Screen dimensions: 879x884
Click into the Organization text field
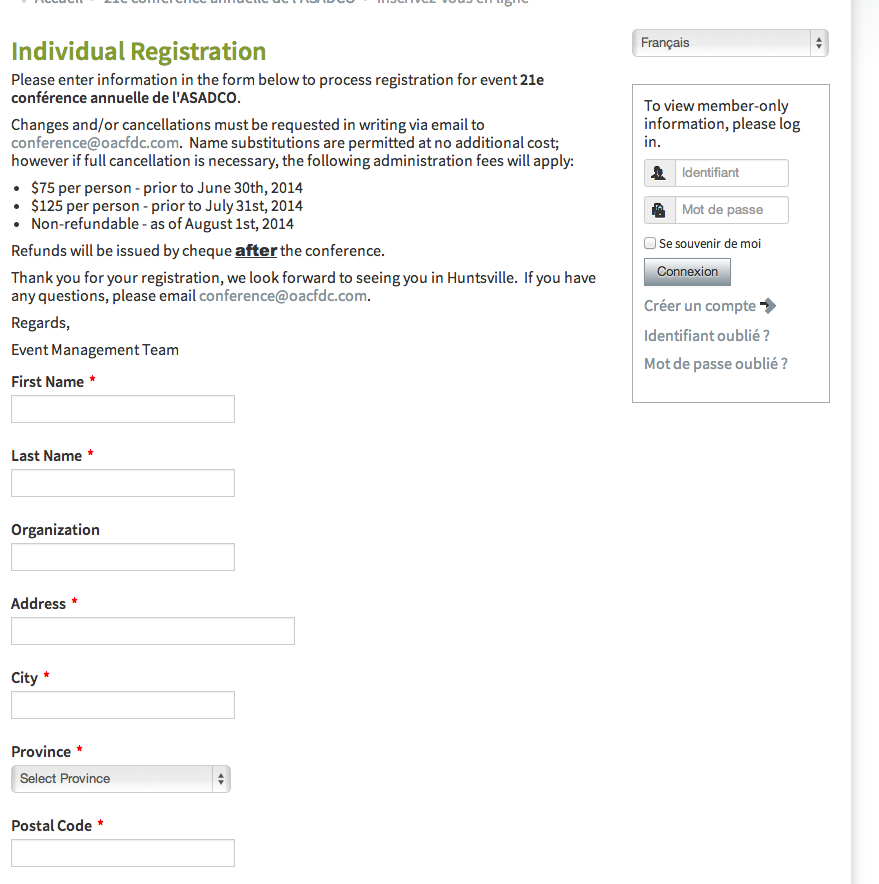pos(123,557)
